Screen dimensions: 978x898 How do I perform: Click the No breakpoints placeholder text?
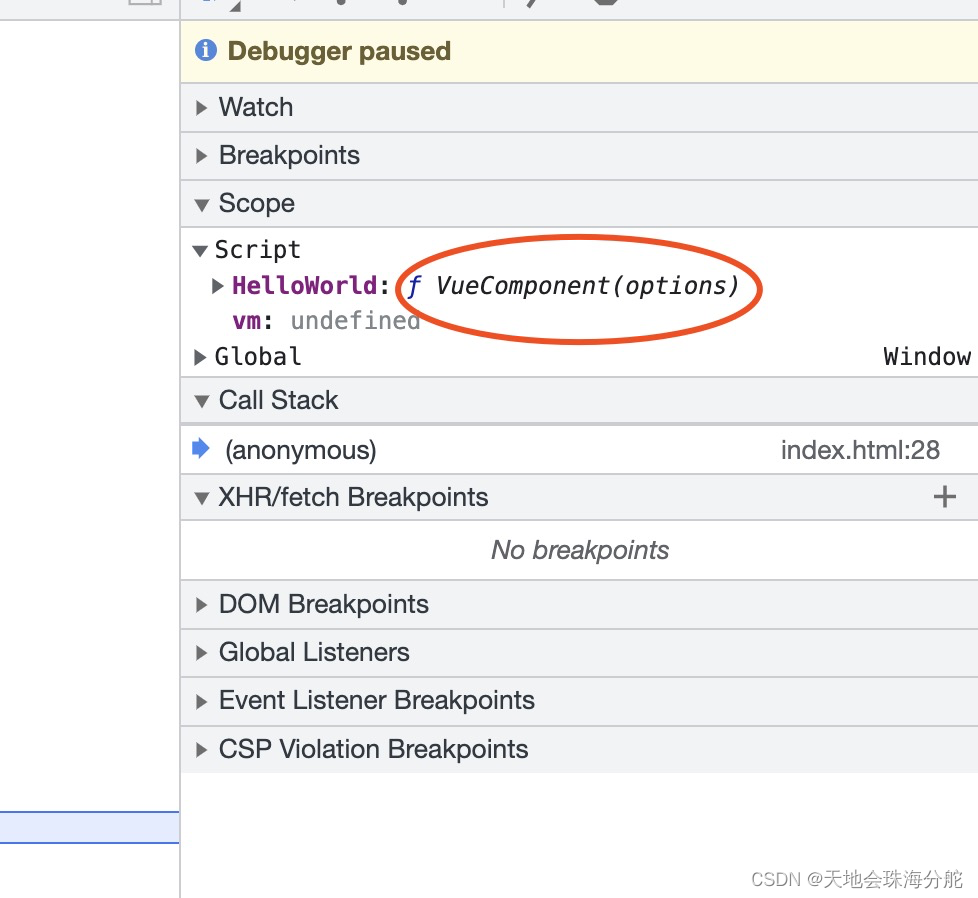(x=579, y=550)
